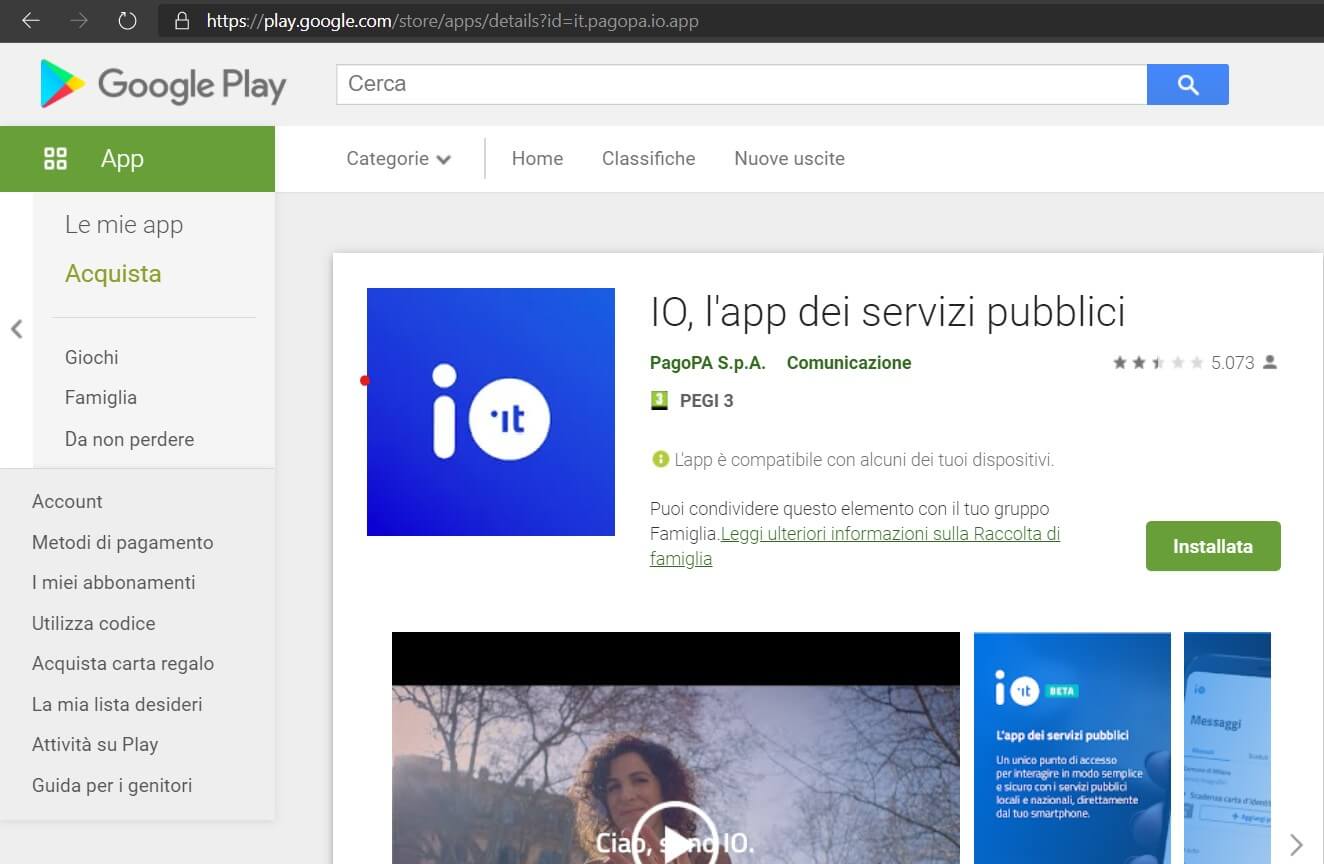Open the BETA app screenshot thumbnail

[1071, 747]
